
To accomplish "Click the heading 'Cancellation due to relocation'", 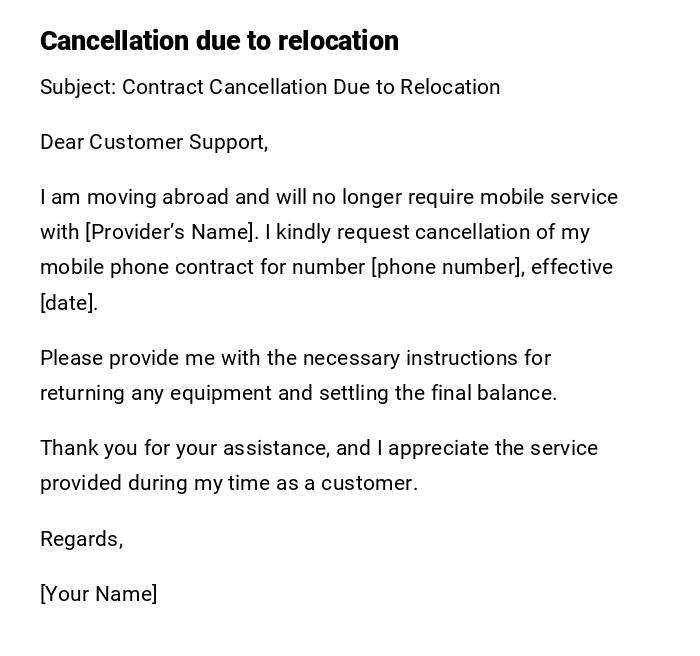I will 219,41.
